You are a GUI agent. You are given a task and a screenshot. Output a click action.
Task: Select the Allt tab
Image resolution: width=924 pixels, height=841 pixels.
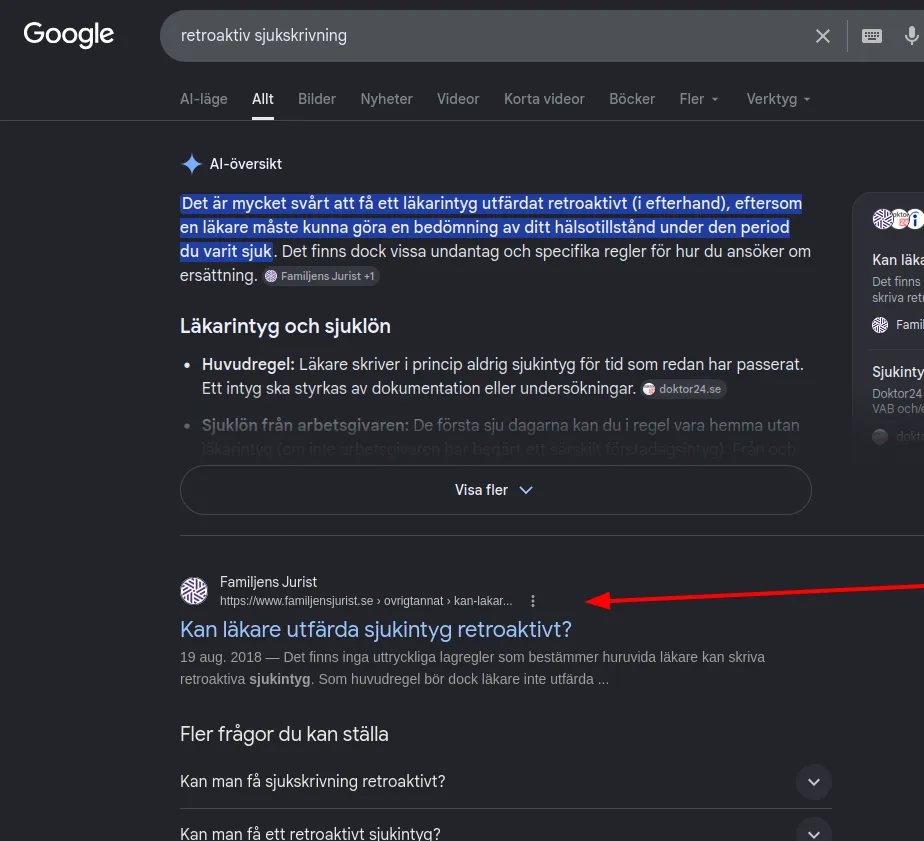[x=263, y=99]
